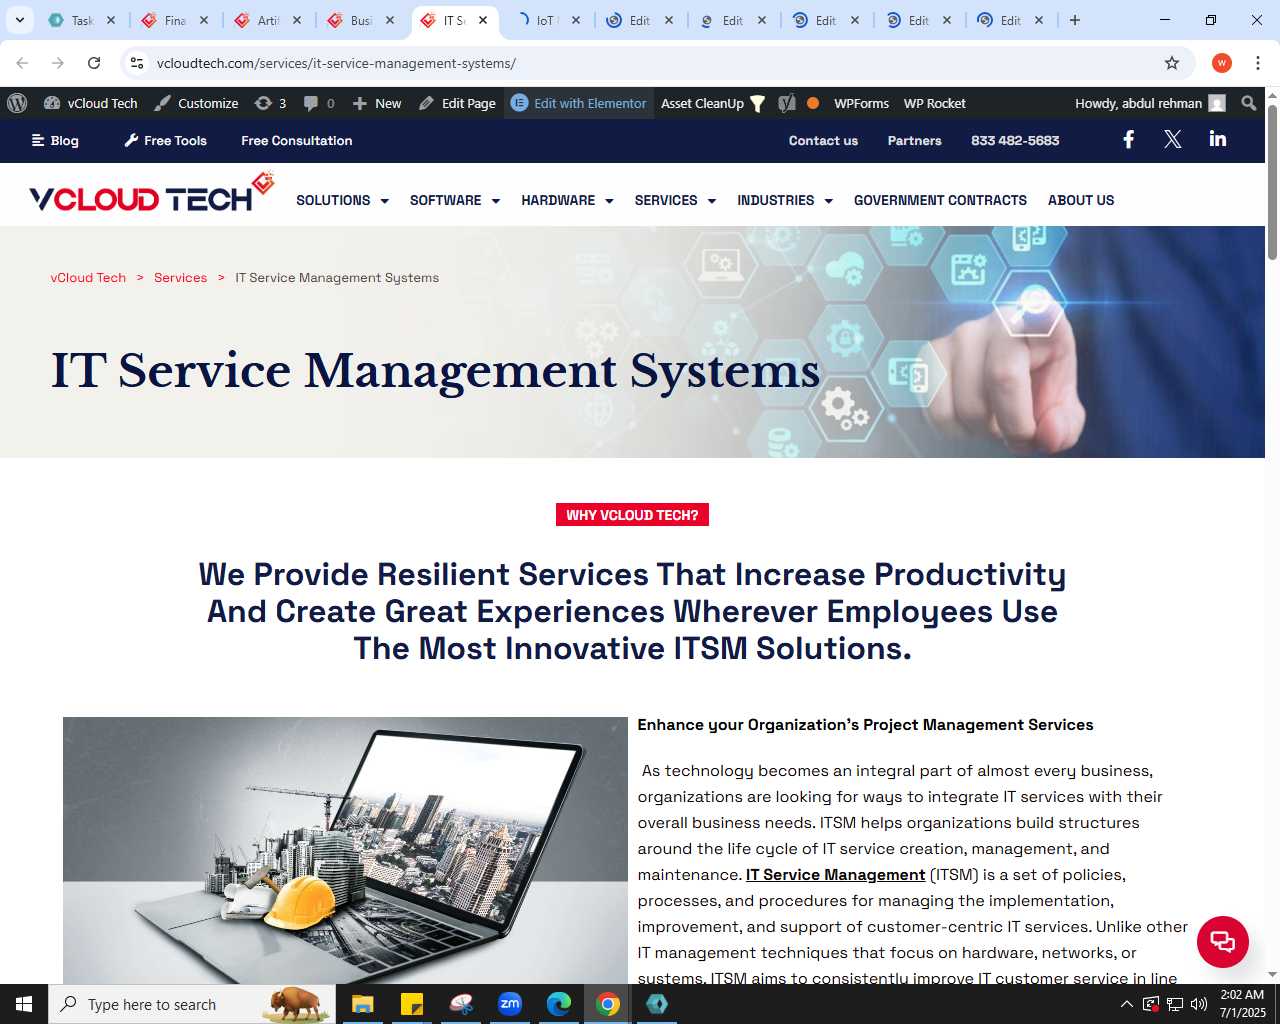Click the vCloud Tech logo
Screen dimensions: 1280x1024
tap(151, 193)
